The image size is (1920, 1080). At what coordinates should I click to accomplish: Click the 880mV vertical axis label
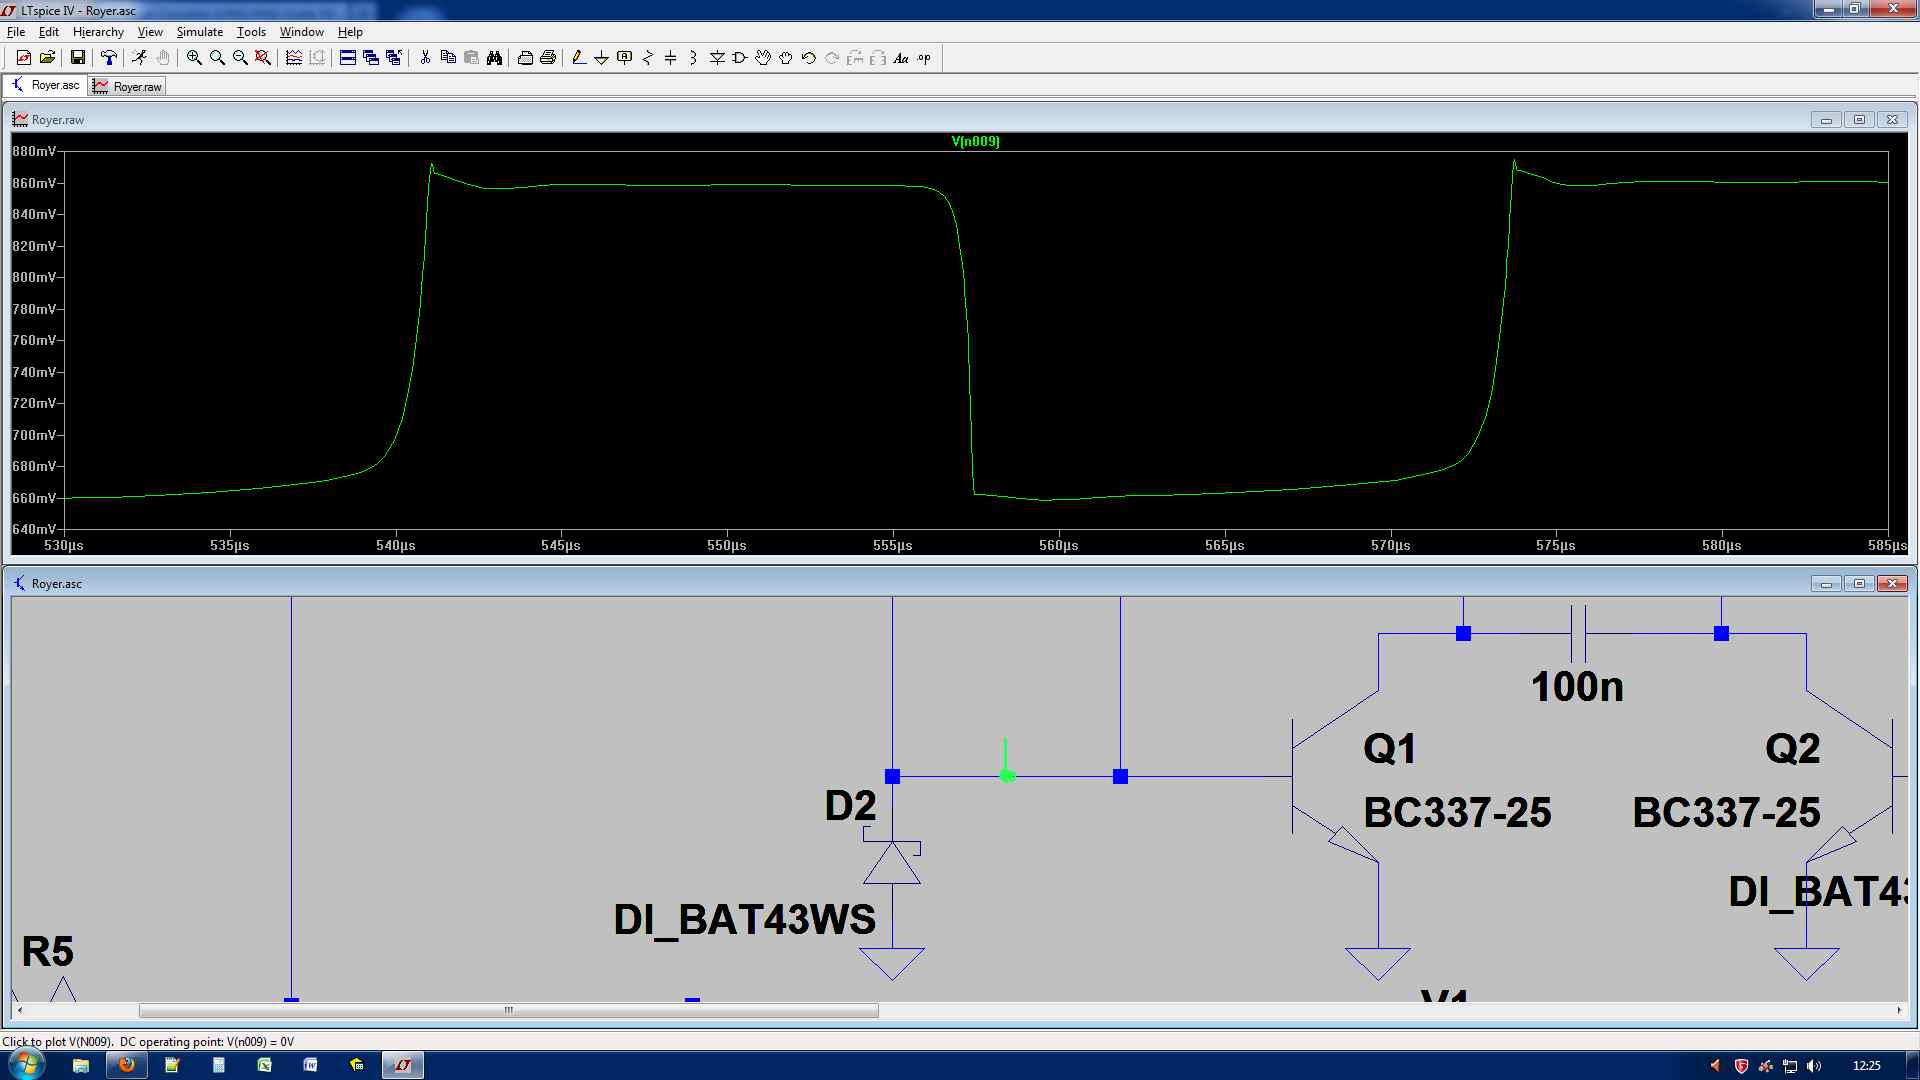(x=34, y=151)
